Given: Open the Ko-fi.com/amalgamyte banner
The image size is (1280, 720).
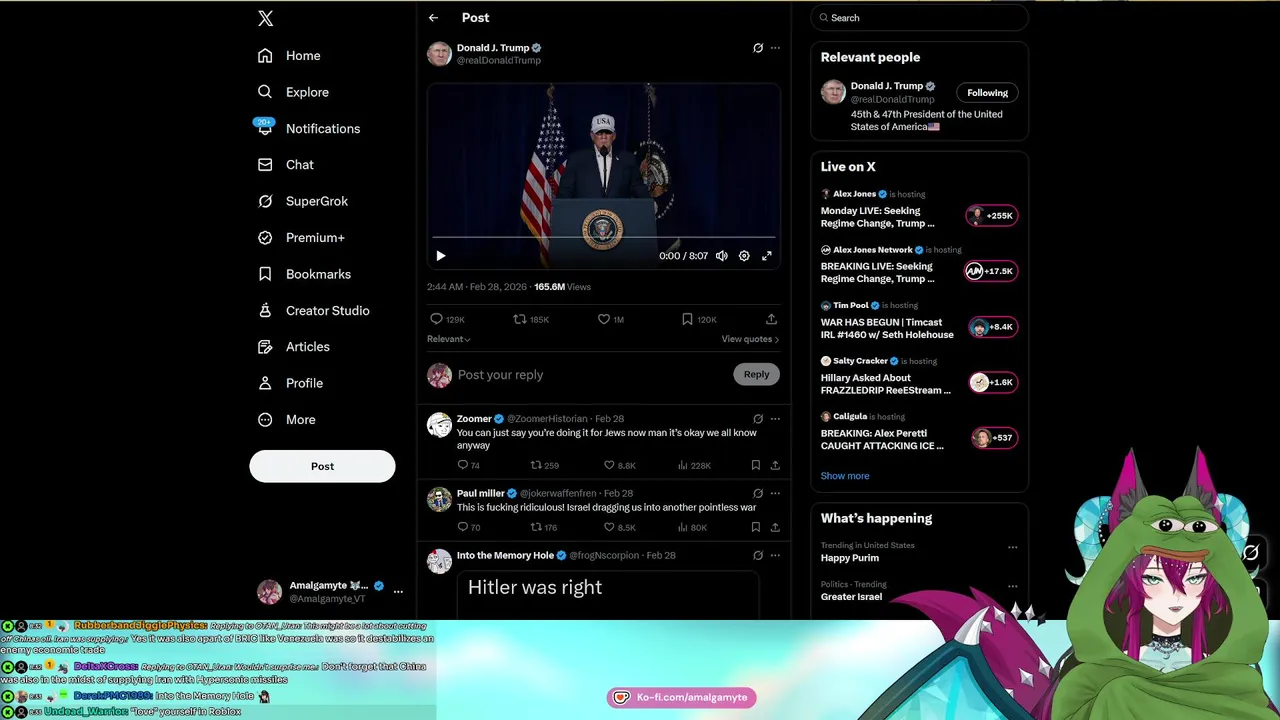Looking at the screenshot, I should pyautogui.click(x=681, y=697).
